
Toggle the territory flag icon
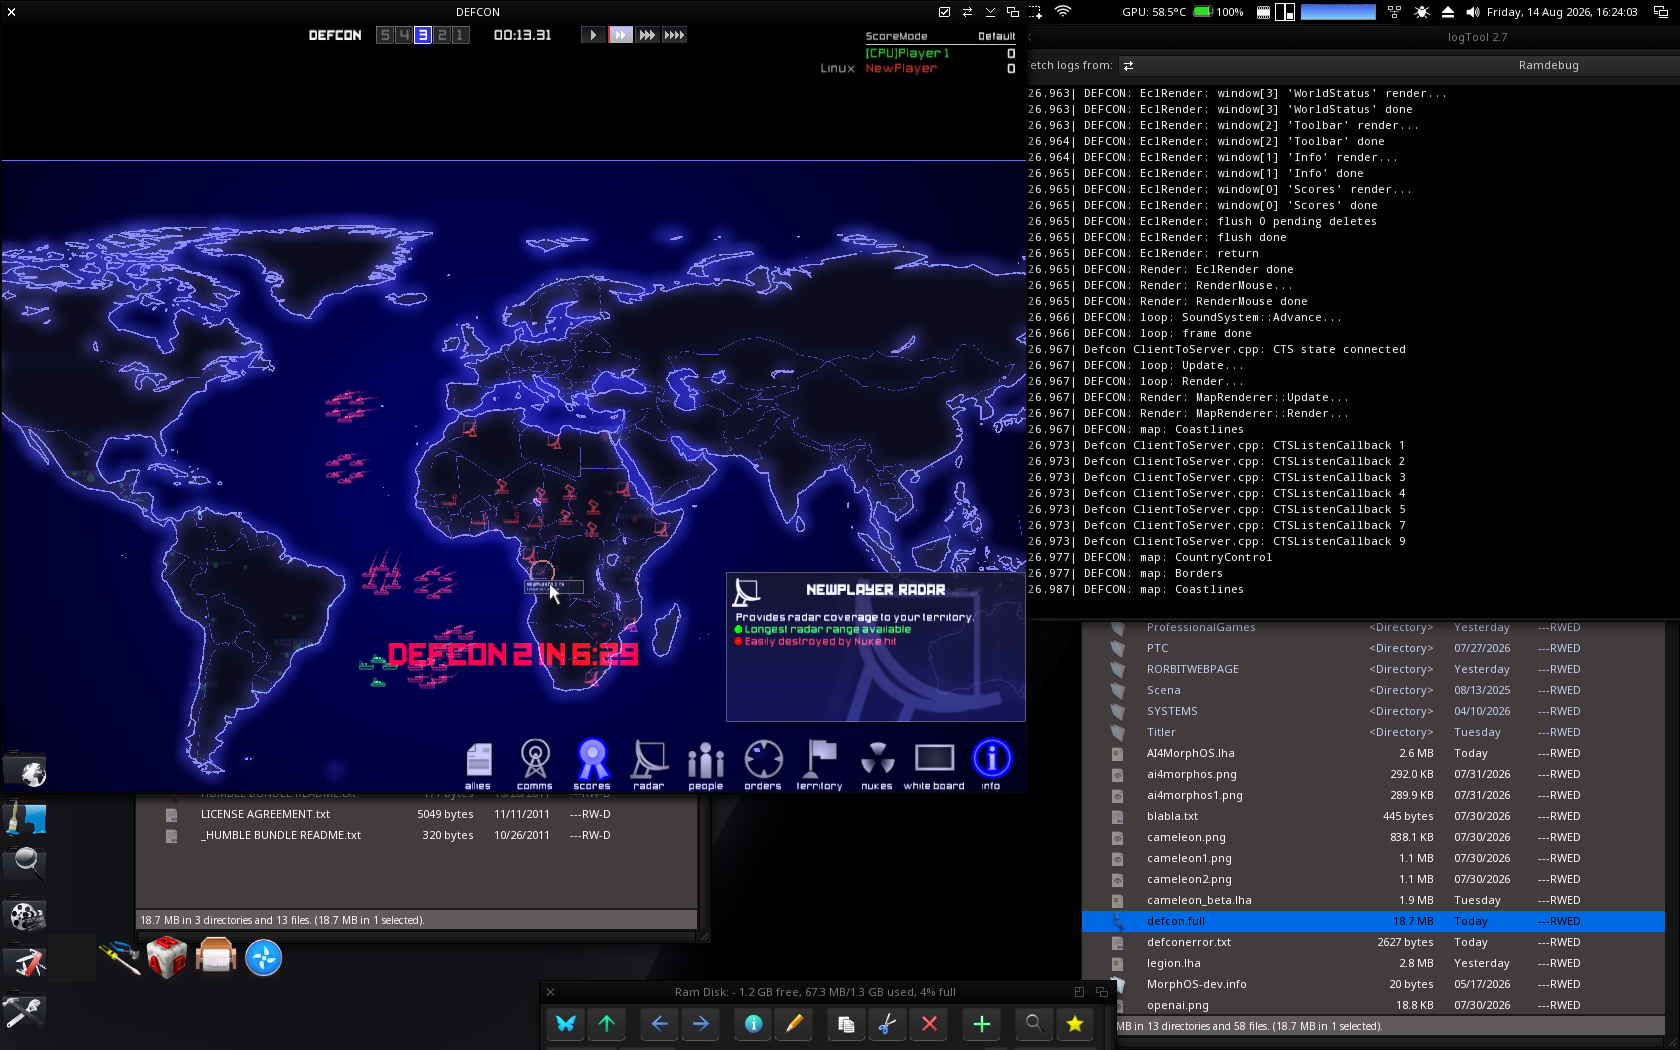(820, 764)
